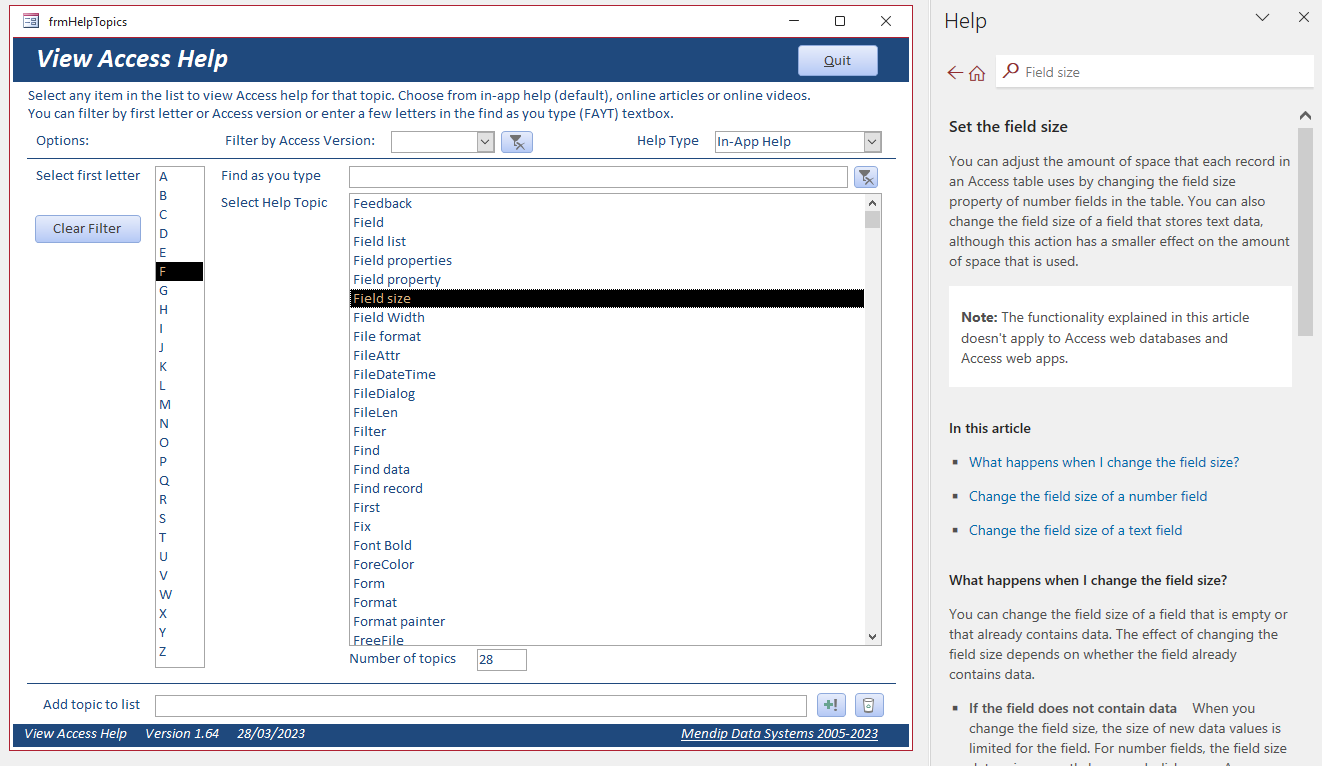Click the Quit button
Image resolution: width=1322 pixels, height=766 pixels.
[x=837, y=61]
